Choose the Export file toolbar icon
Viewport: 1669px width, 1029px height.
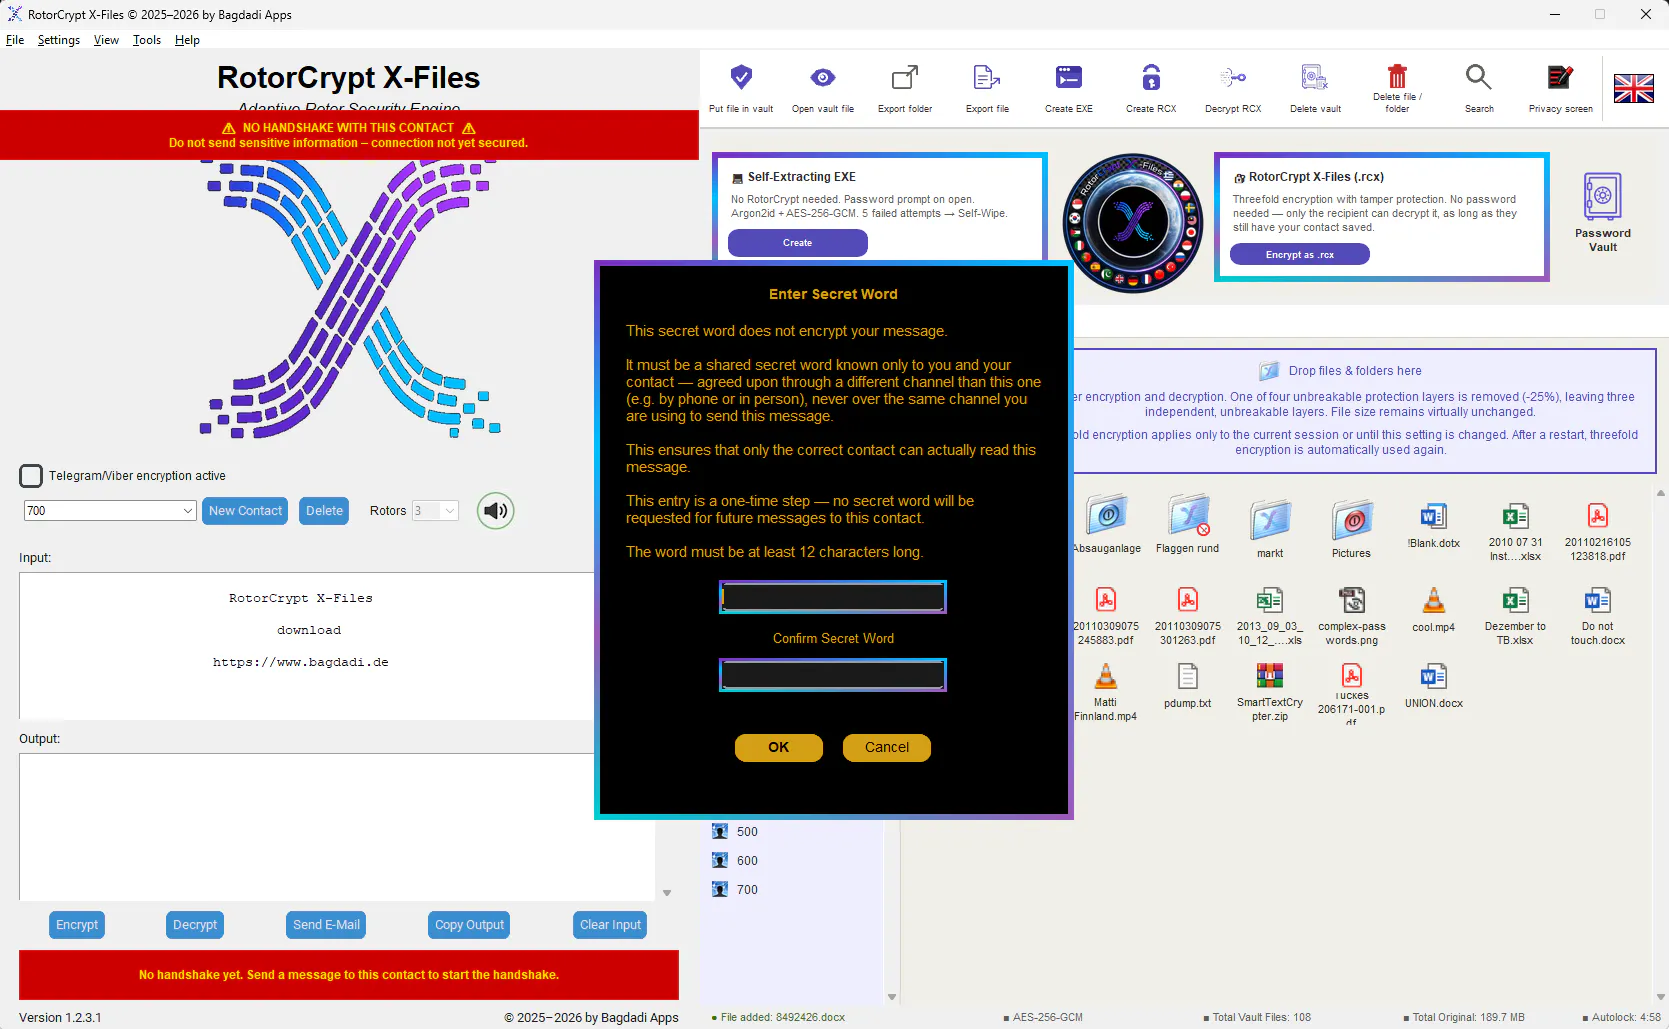[987, 77]
